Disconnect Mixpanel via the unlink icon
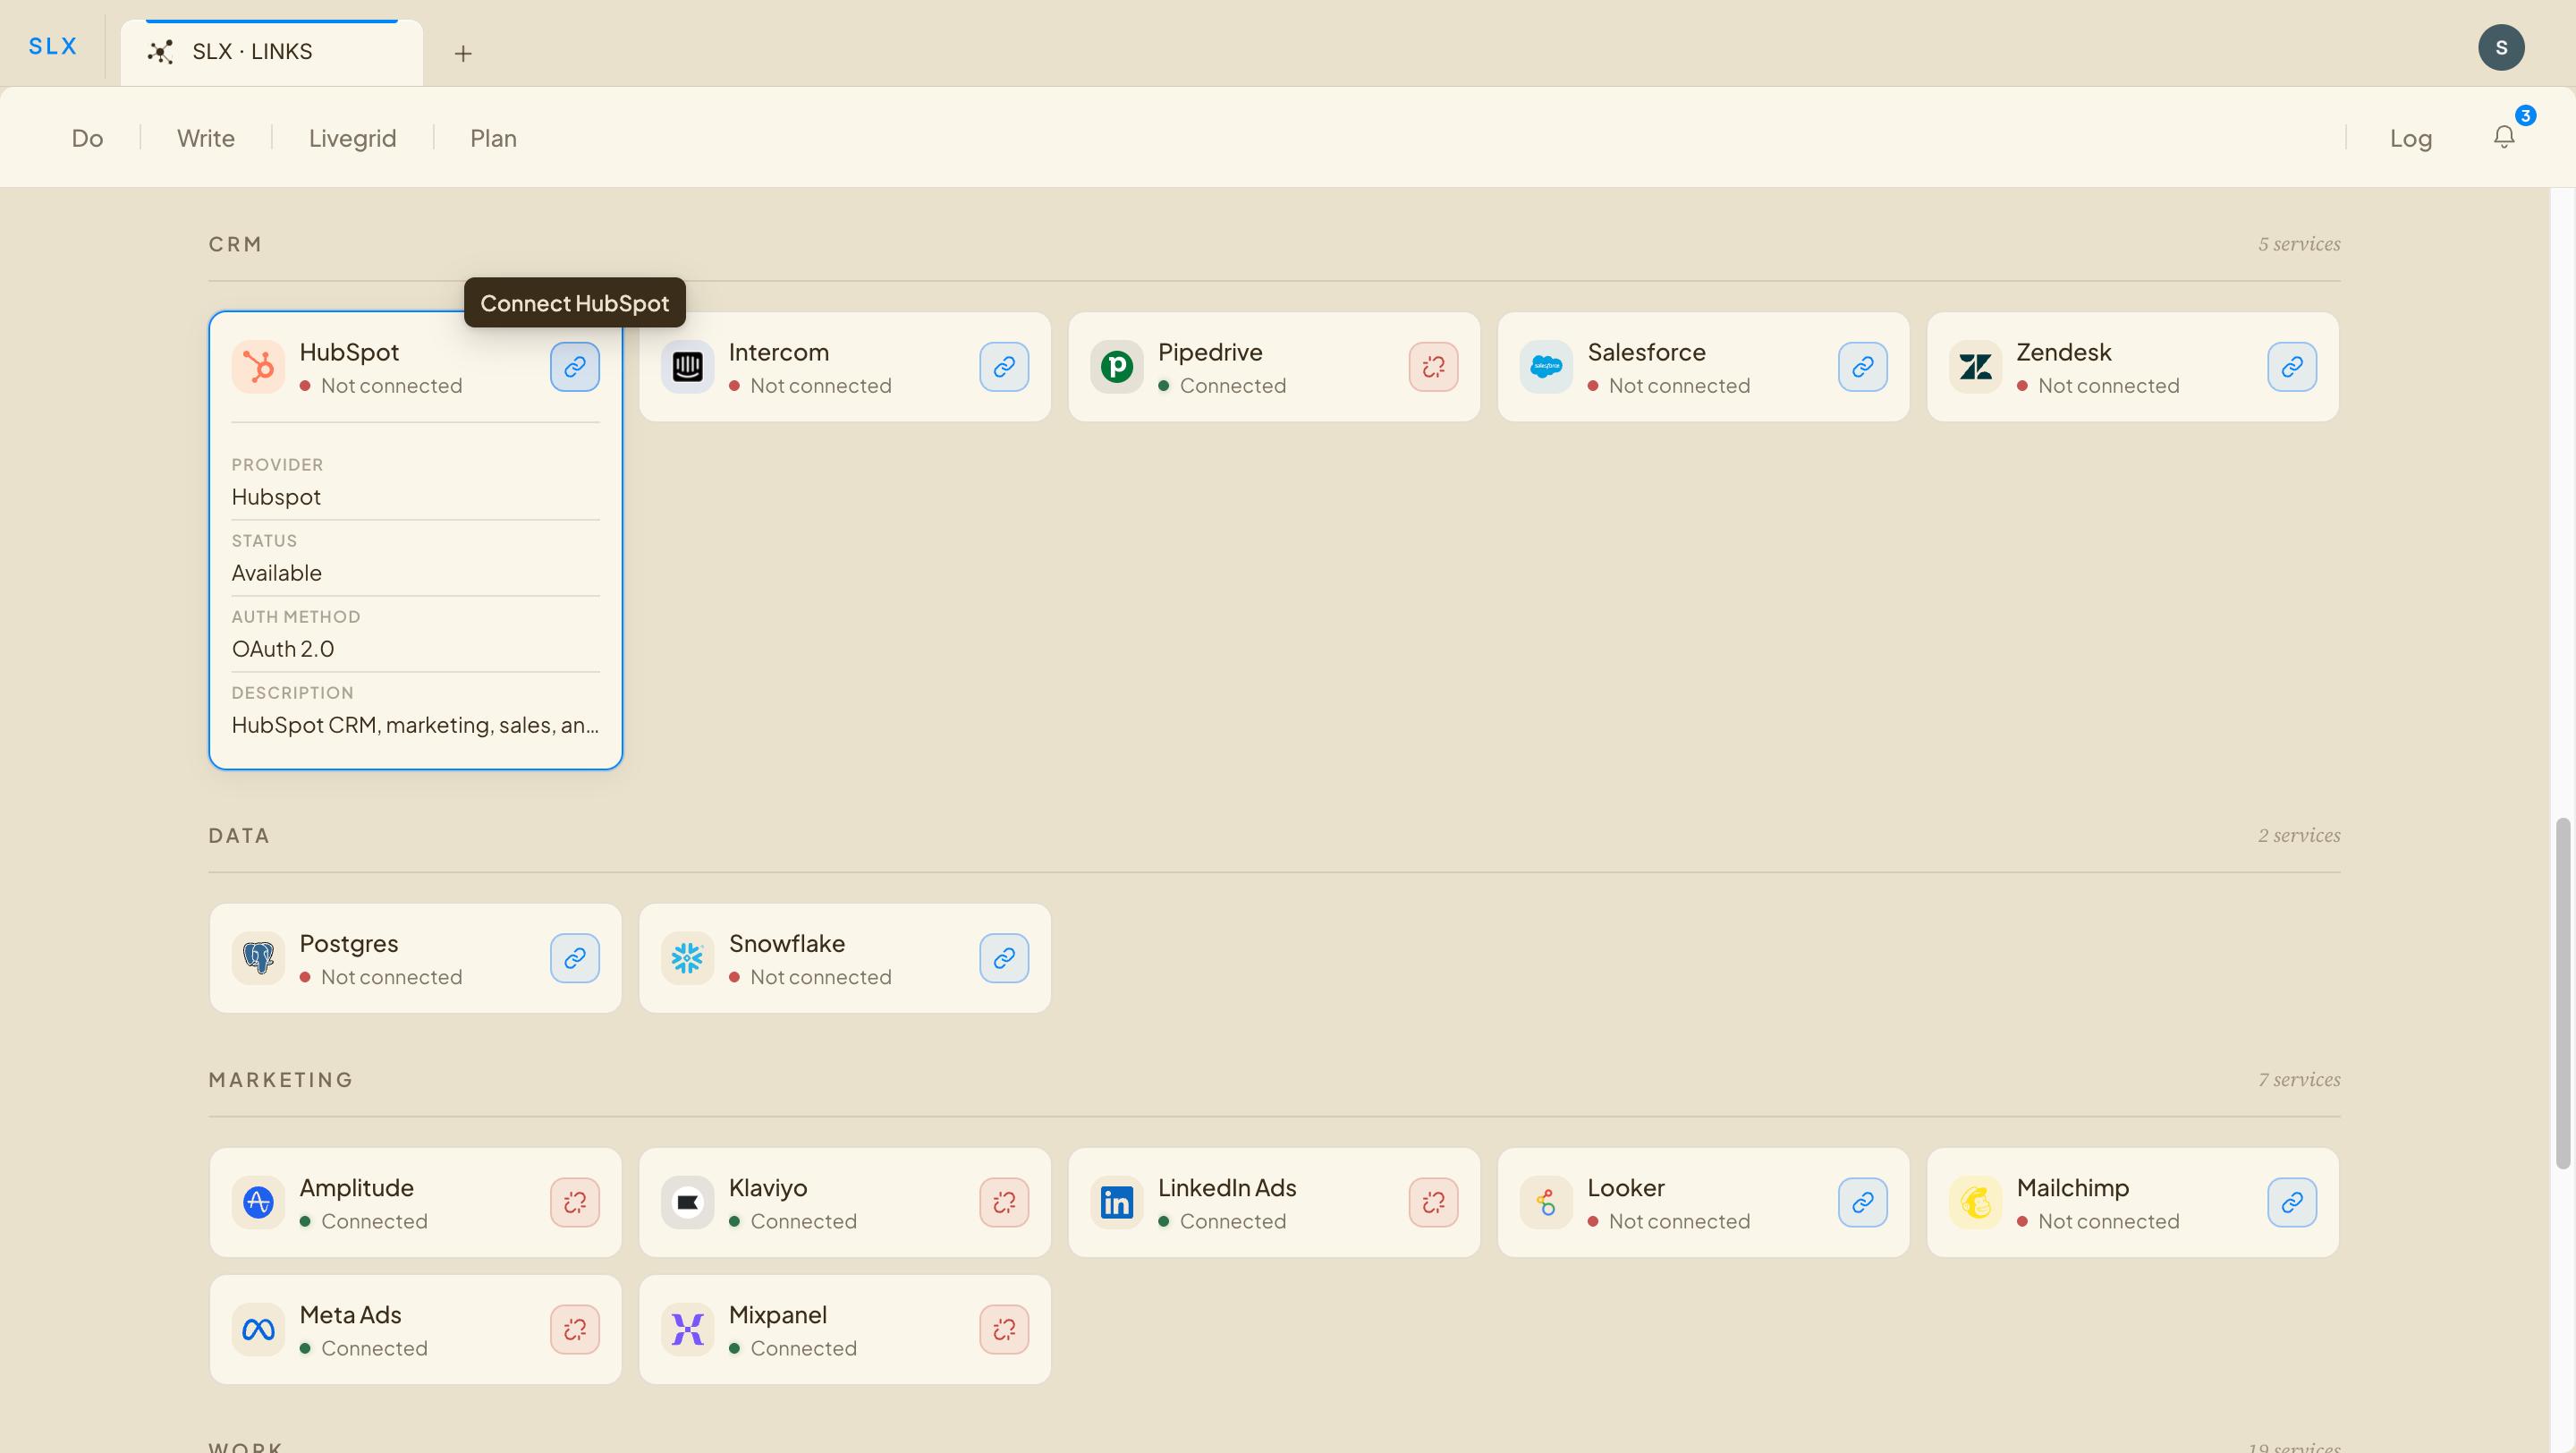The image size is (2576, 1453). (1004, 1329)
